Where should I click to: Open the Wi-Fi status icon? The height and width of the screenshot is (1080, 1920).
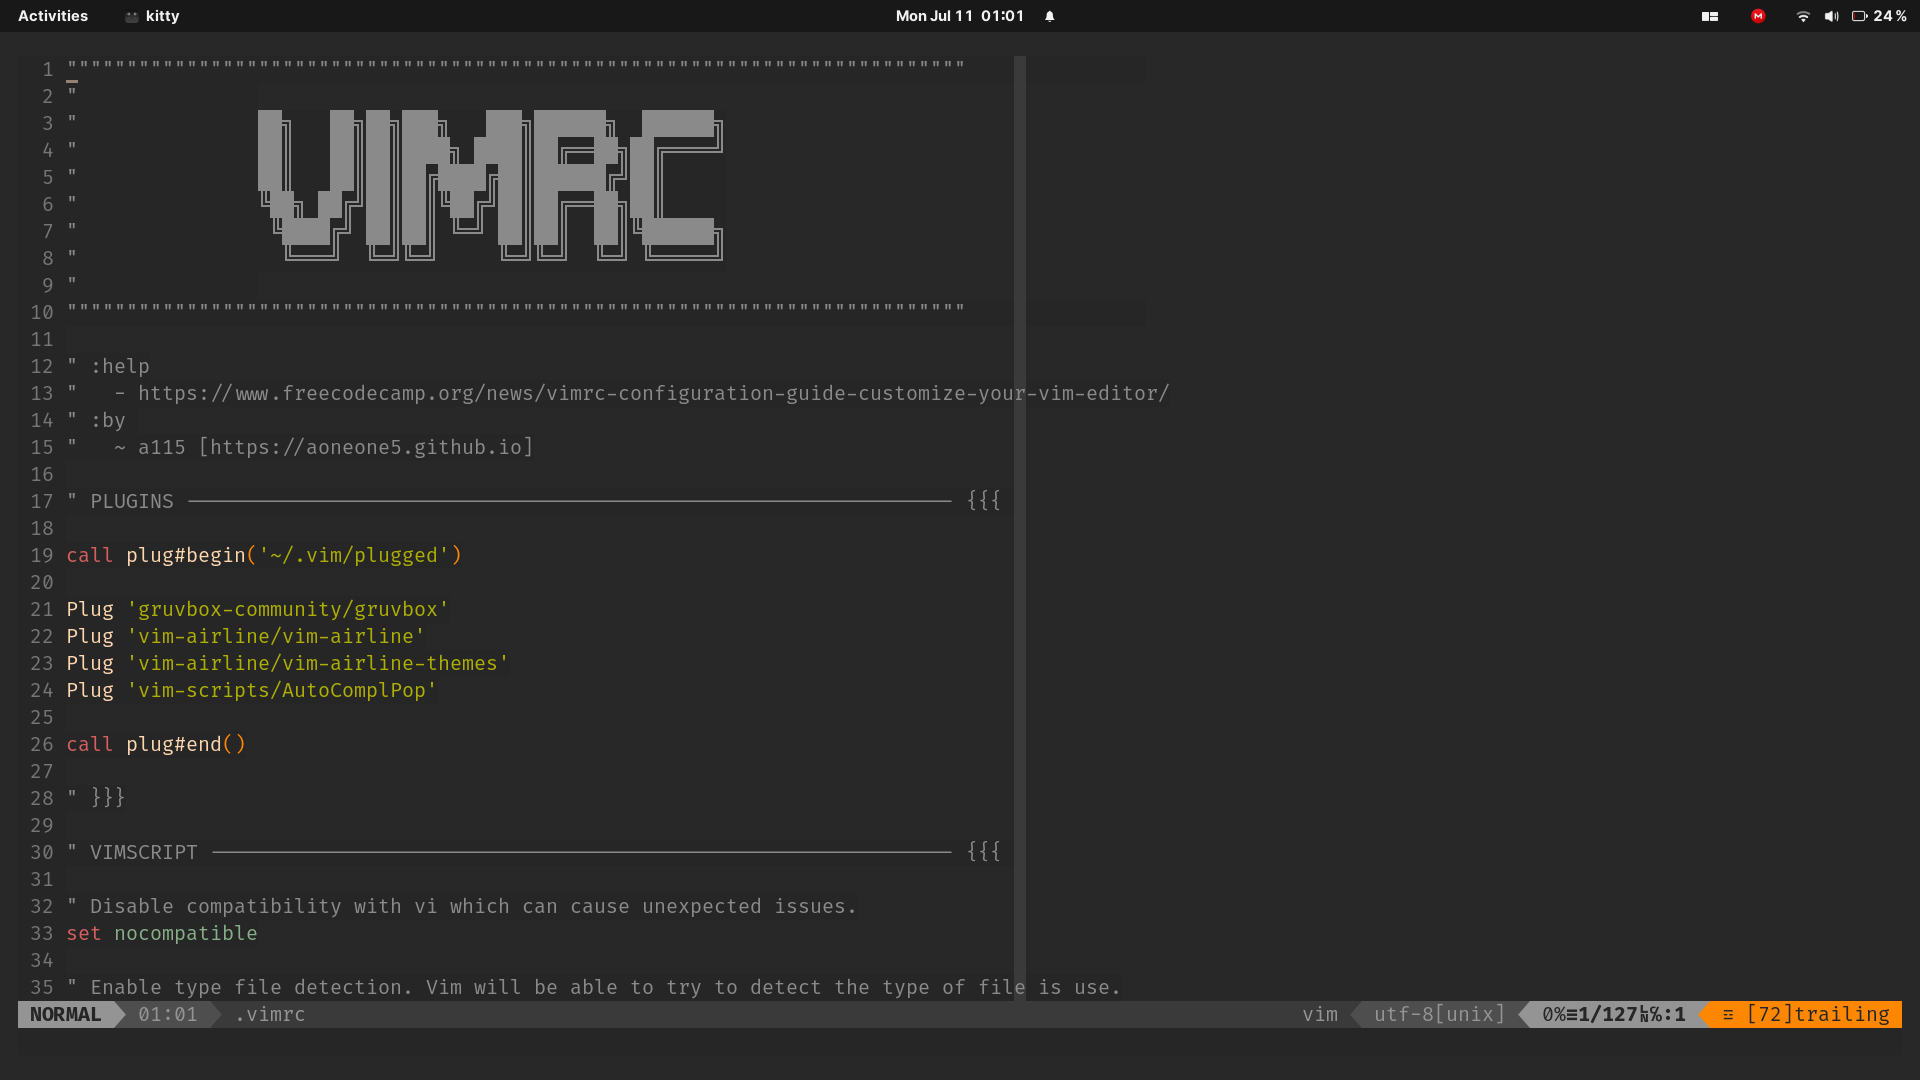pyautogui.click(x=1802, y=16)
